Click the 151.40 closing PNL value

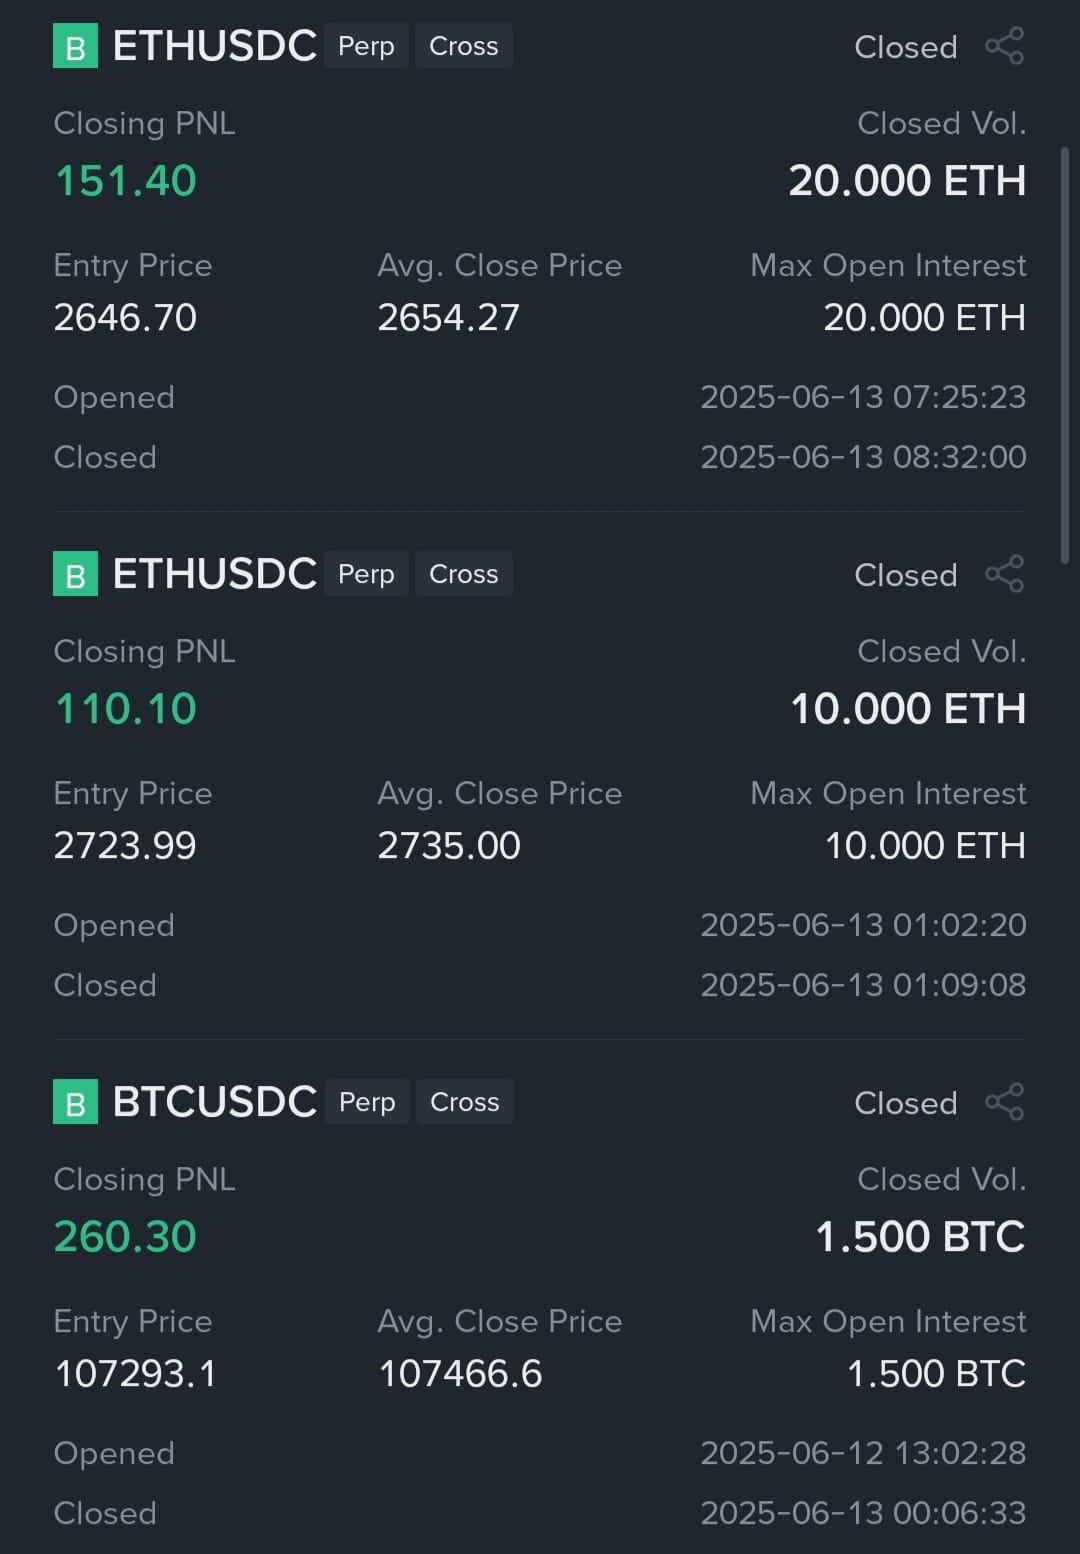click(125, 181)
